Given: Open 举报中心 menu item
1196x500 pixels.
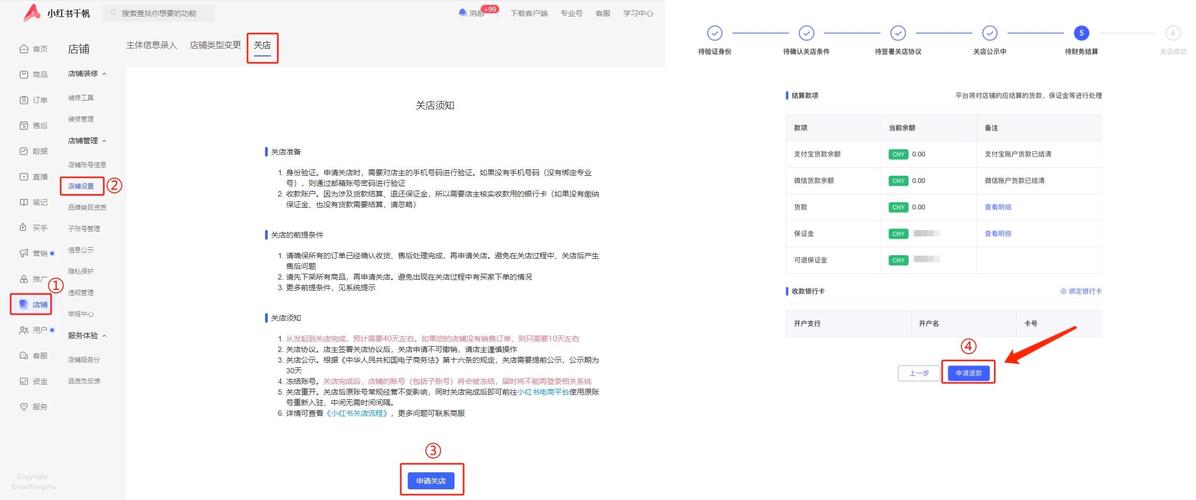Looking at the screenshot, I should 81,314.
